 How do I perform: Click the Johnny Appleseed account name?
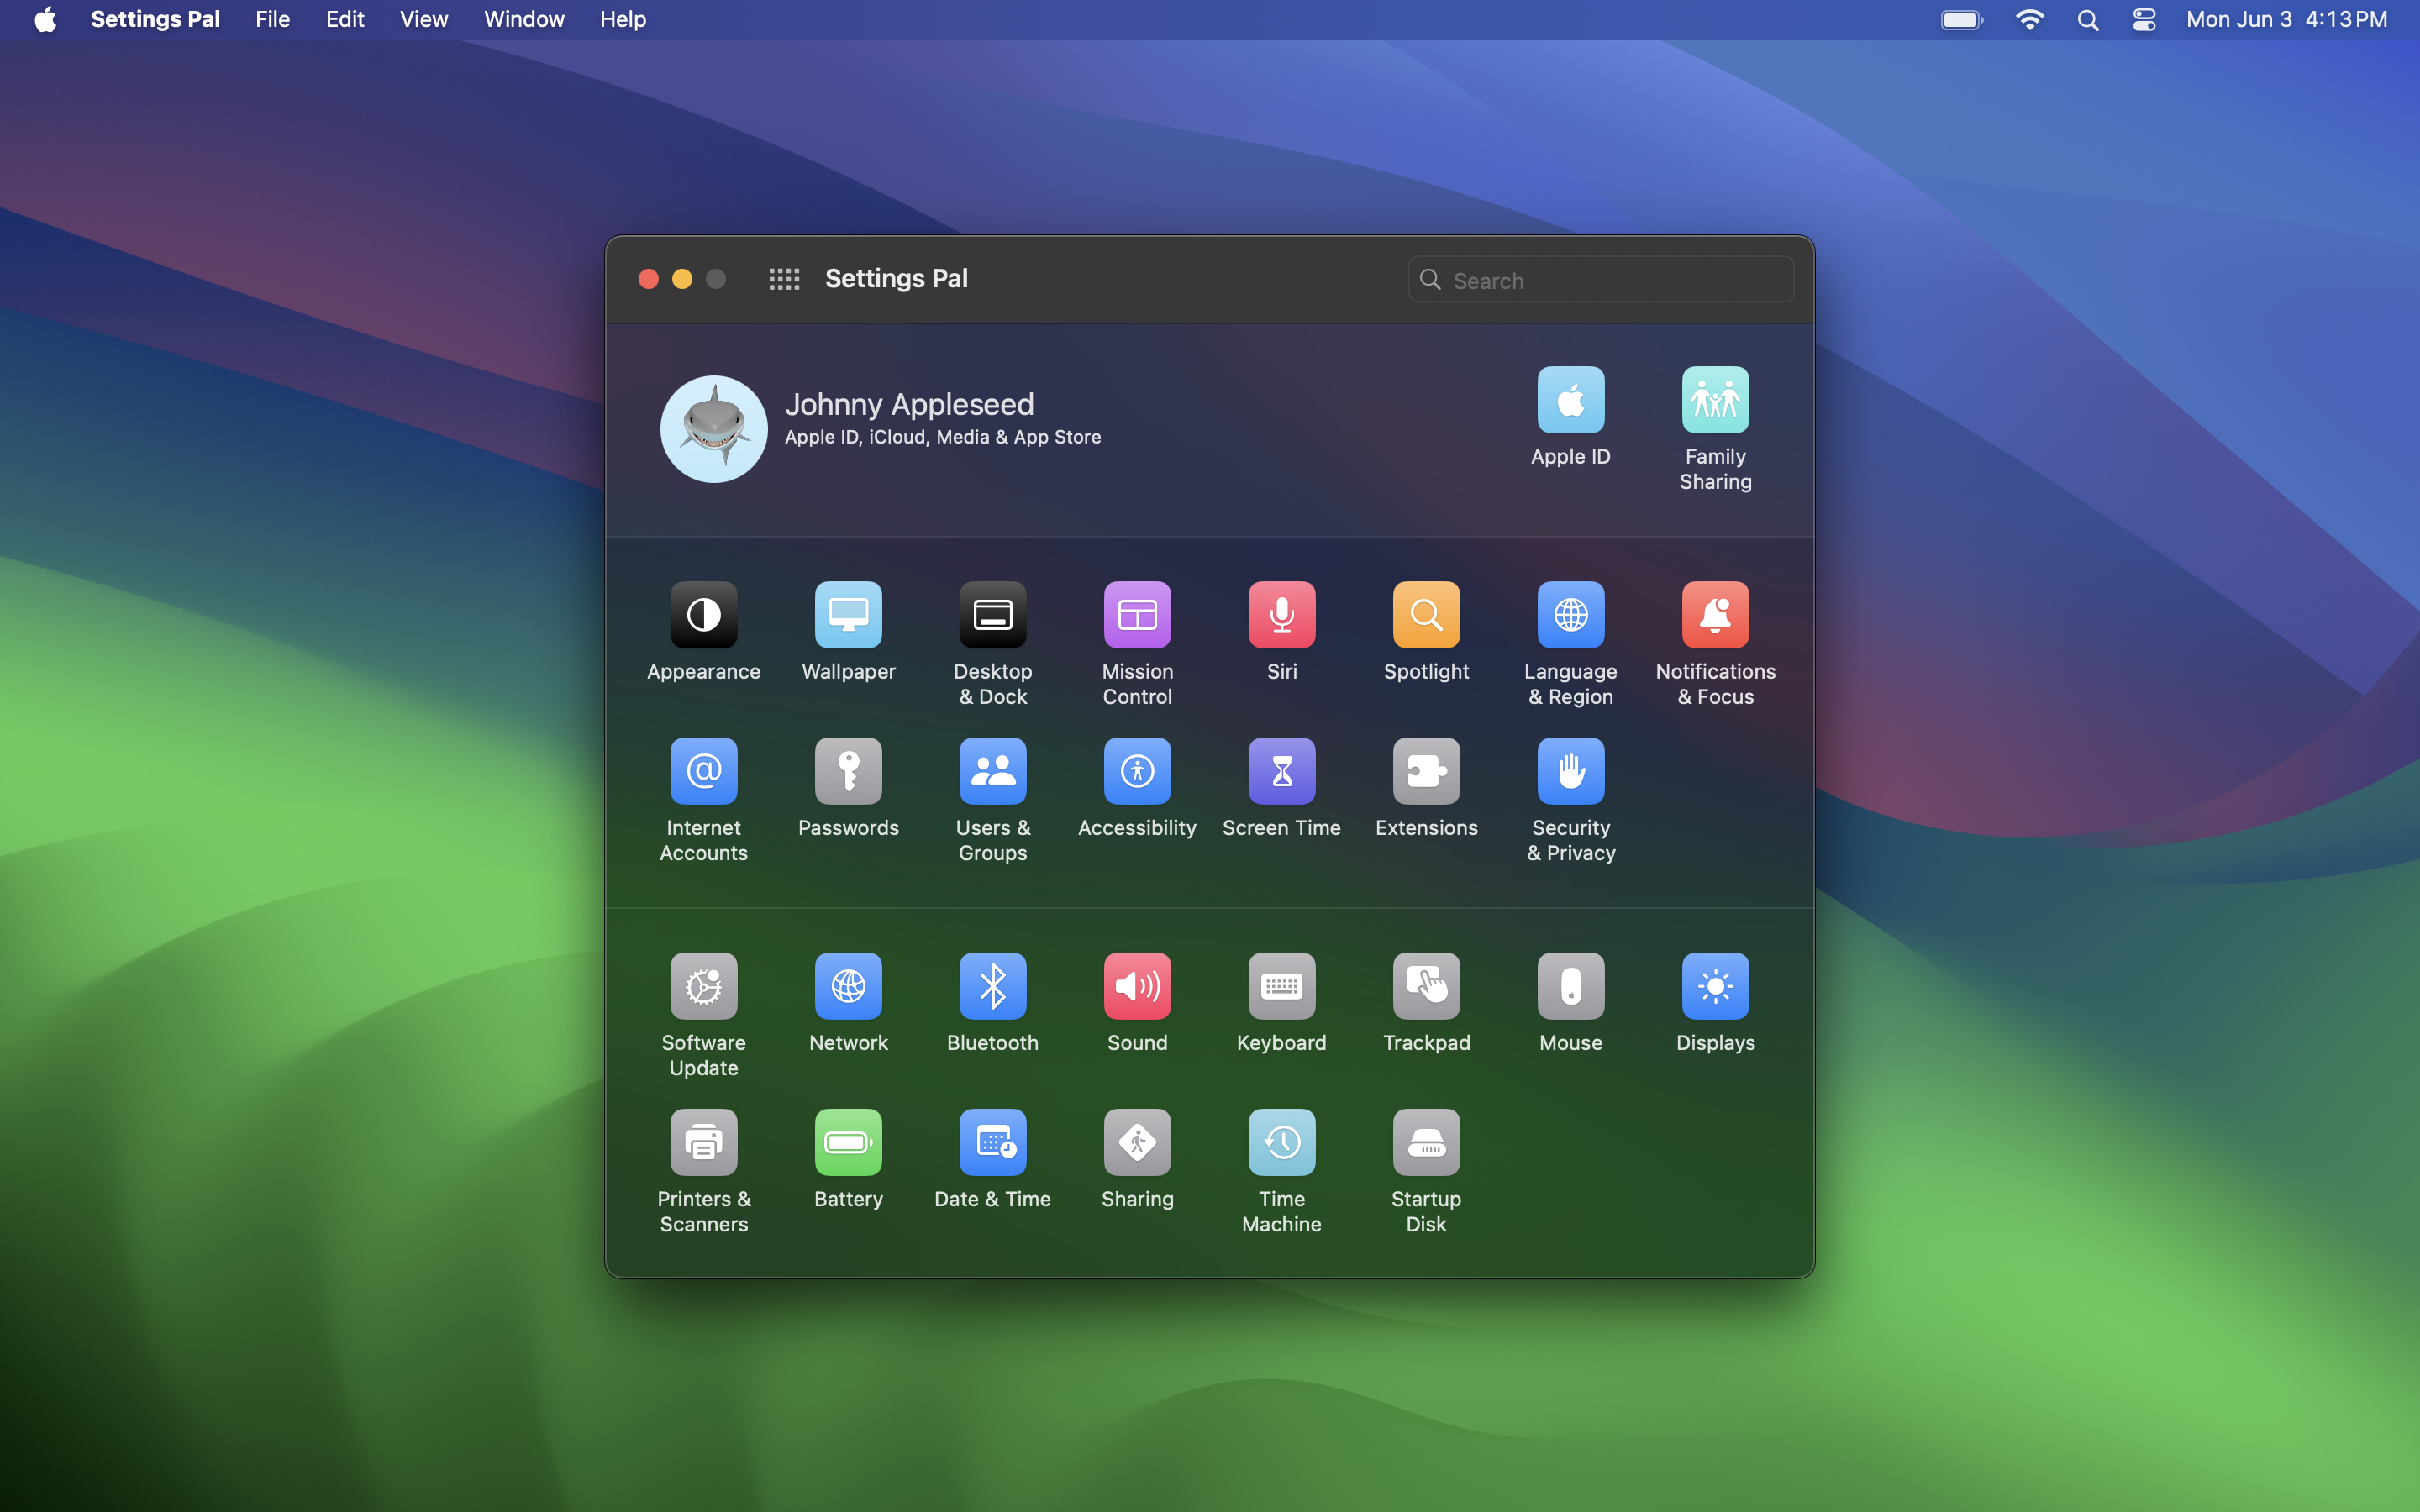coord(908,404)
